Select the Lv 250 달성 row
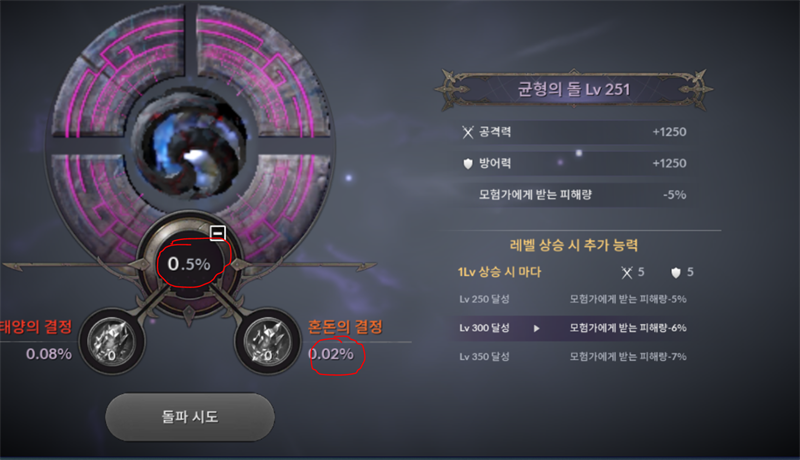Screen dimensions: 800x460 coord(571,299)
